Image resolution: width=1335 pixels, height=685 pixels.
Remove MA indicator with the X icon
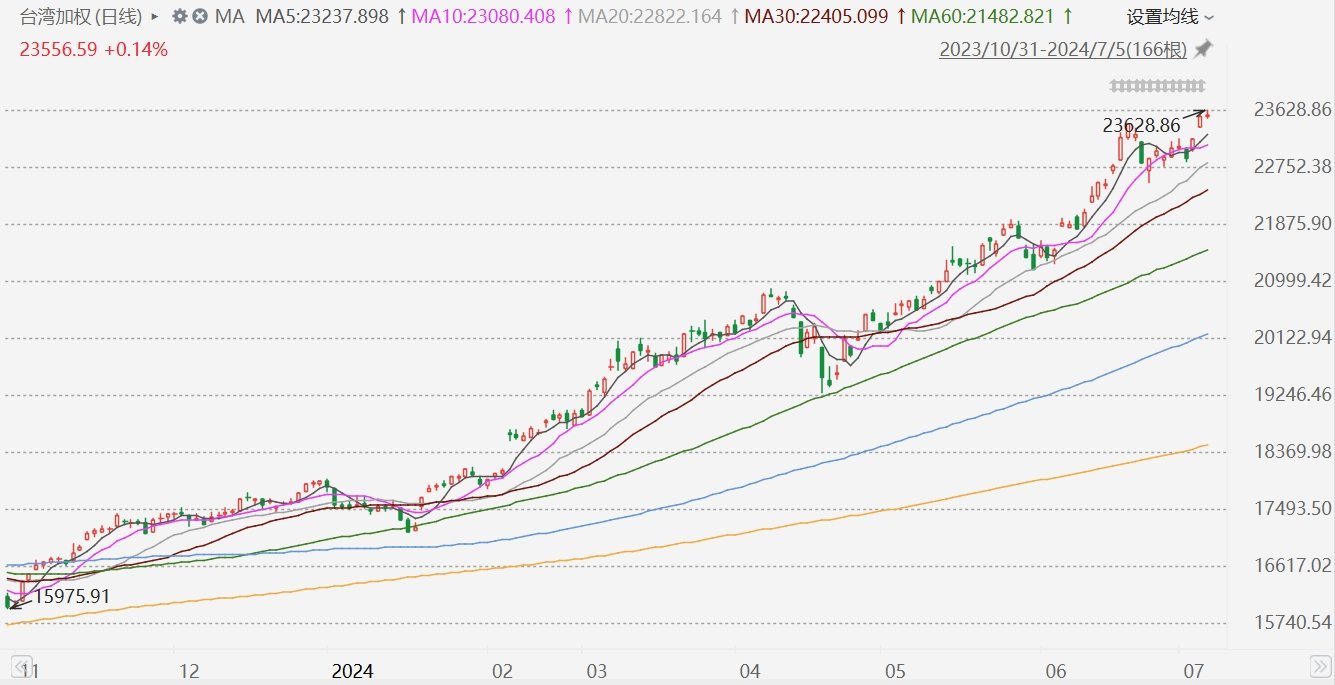tap(200, 17)
